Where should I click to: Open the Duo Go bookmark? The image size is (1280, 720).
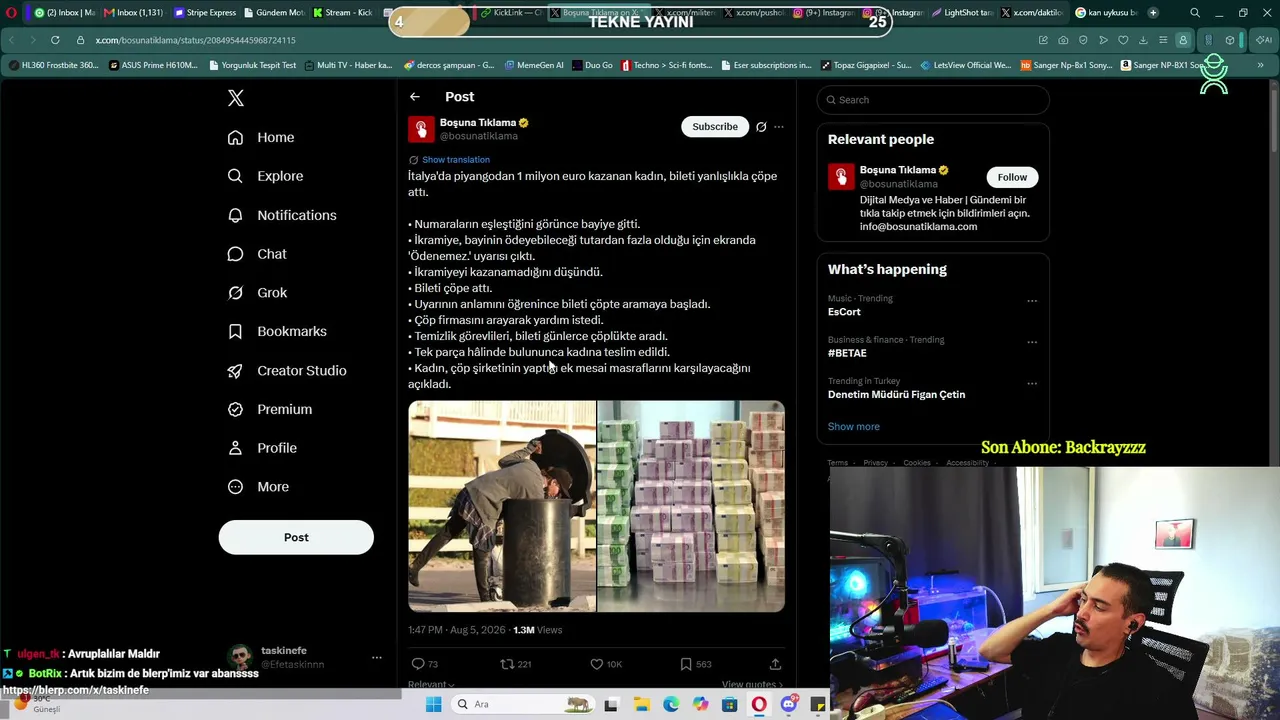[593, 65]
